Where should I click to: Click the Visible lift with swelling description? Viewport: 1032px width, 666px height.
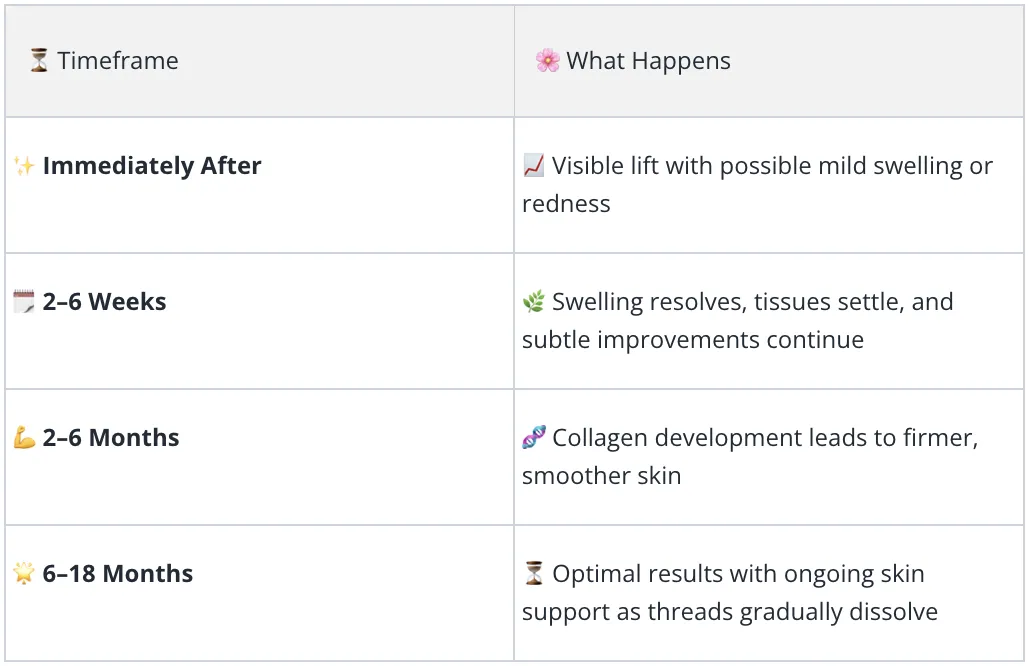(758, 185)
